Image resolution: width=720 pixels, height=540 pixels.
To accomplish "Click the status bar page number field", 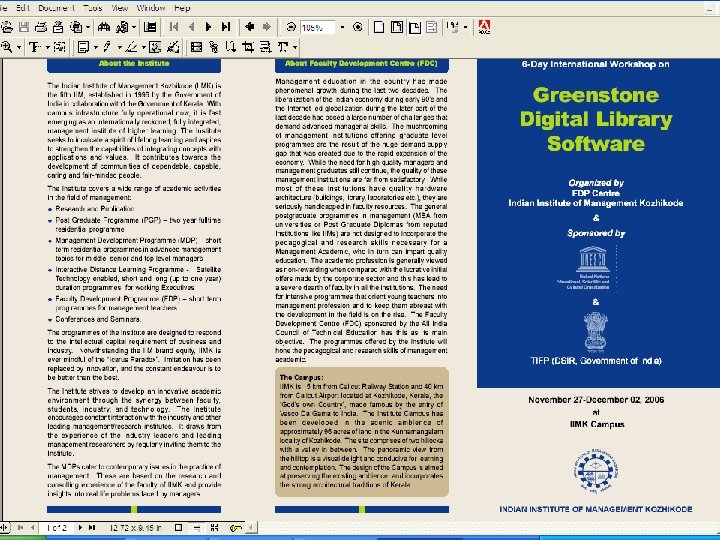I will tap(56, 528).
